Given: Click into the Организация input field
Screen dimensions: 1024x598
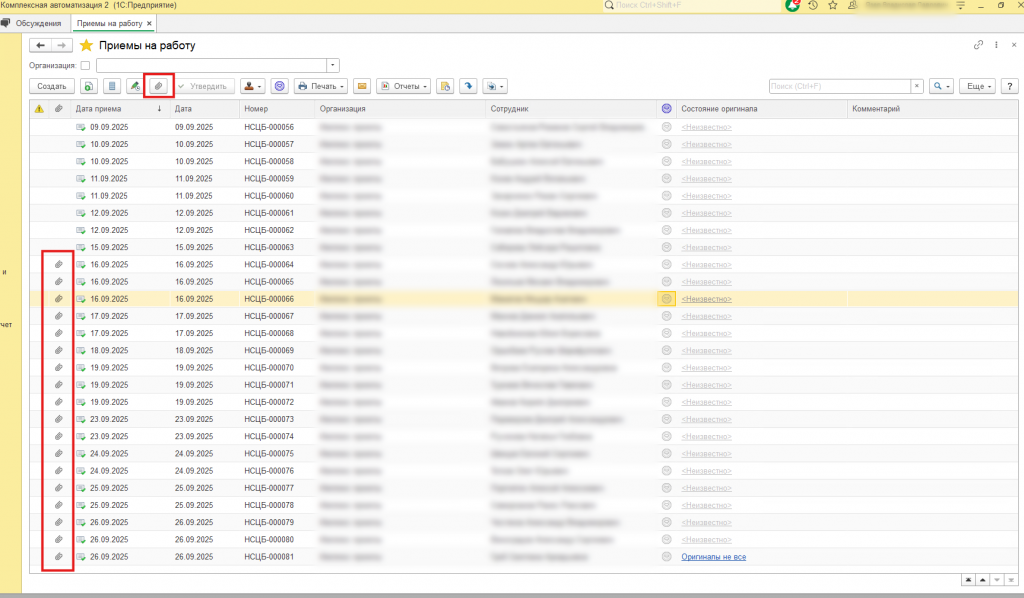Looking at the screenshot, I should (x=212, y=65).
